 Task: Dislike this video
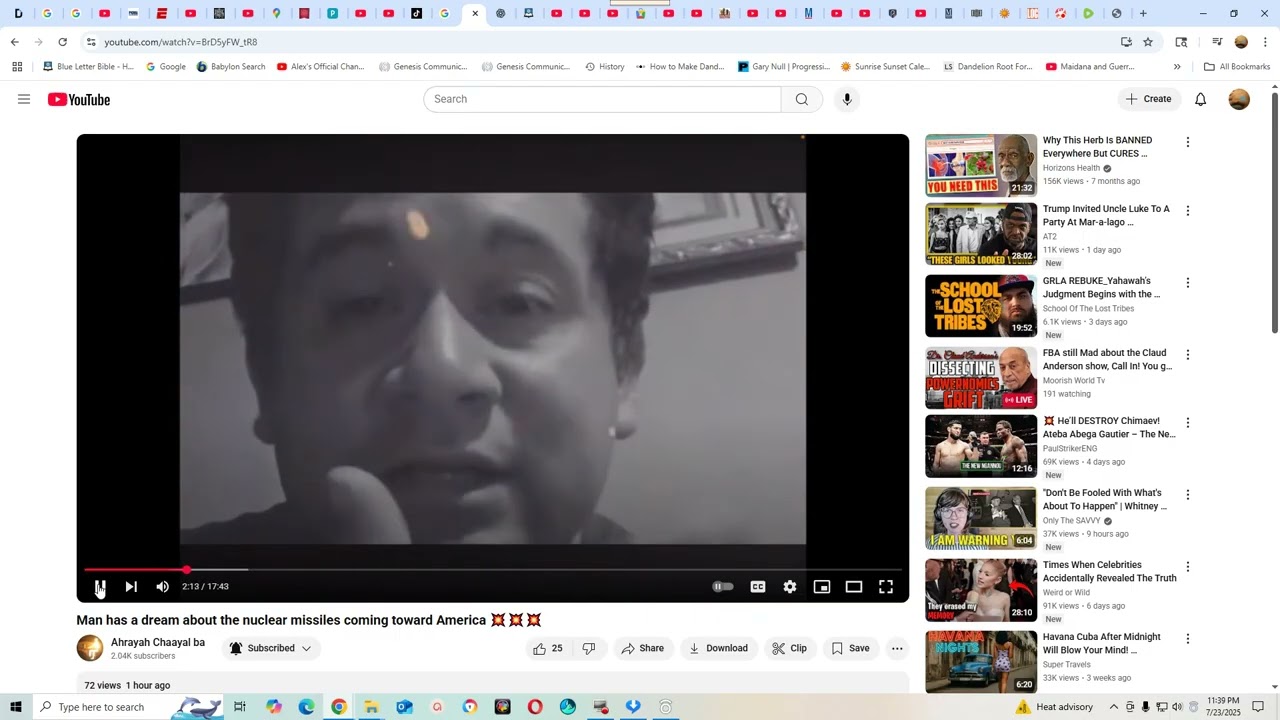pyautogui.click(x=589, y=648)
